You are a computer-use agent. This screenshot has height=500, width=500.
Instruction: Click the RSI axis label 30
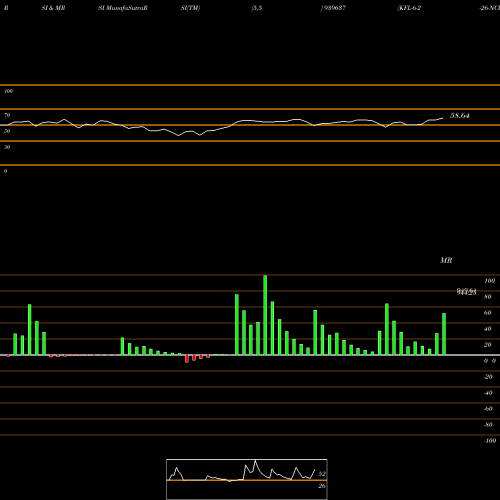tap(7, 147)
